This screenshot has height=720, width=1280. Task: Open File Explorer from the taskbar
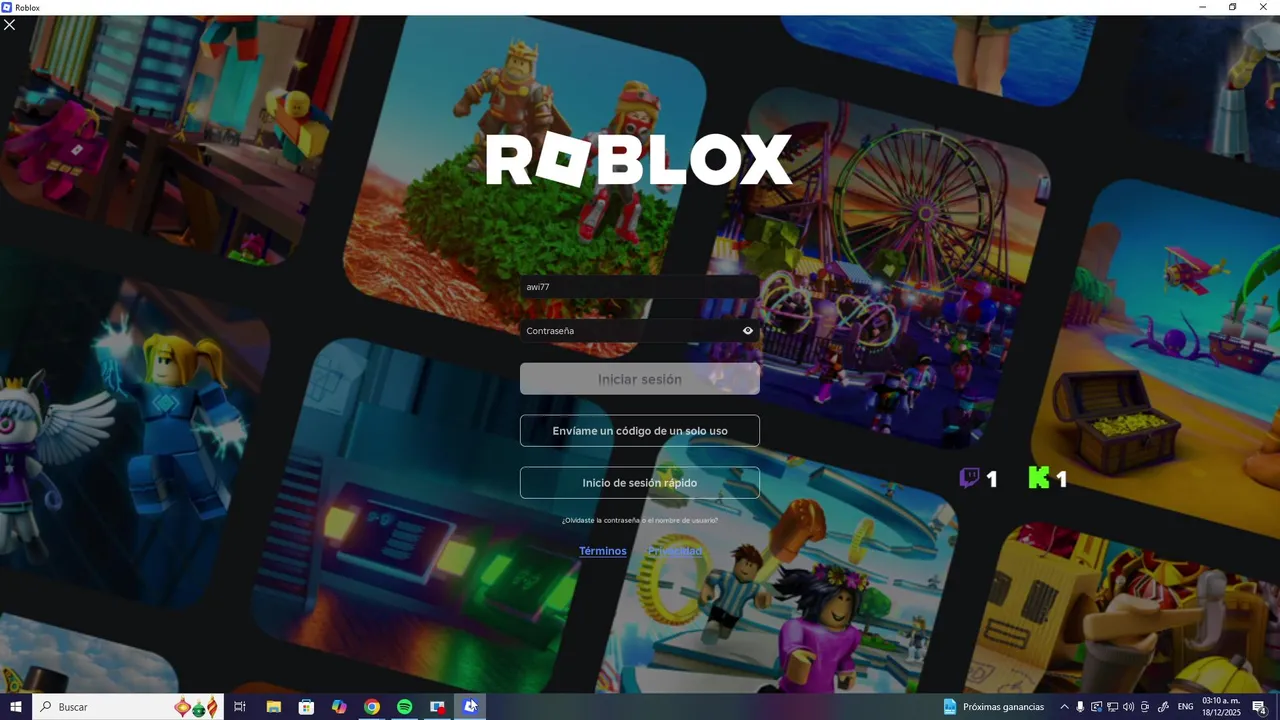click(x=273, y=707)
